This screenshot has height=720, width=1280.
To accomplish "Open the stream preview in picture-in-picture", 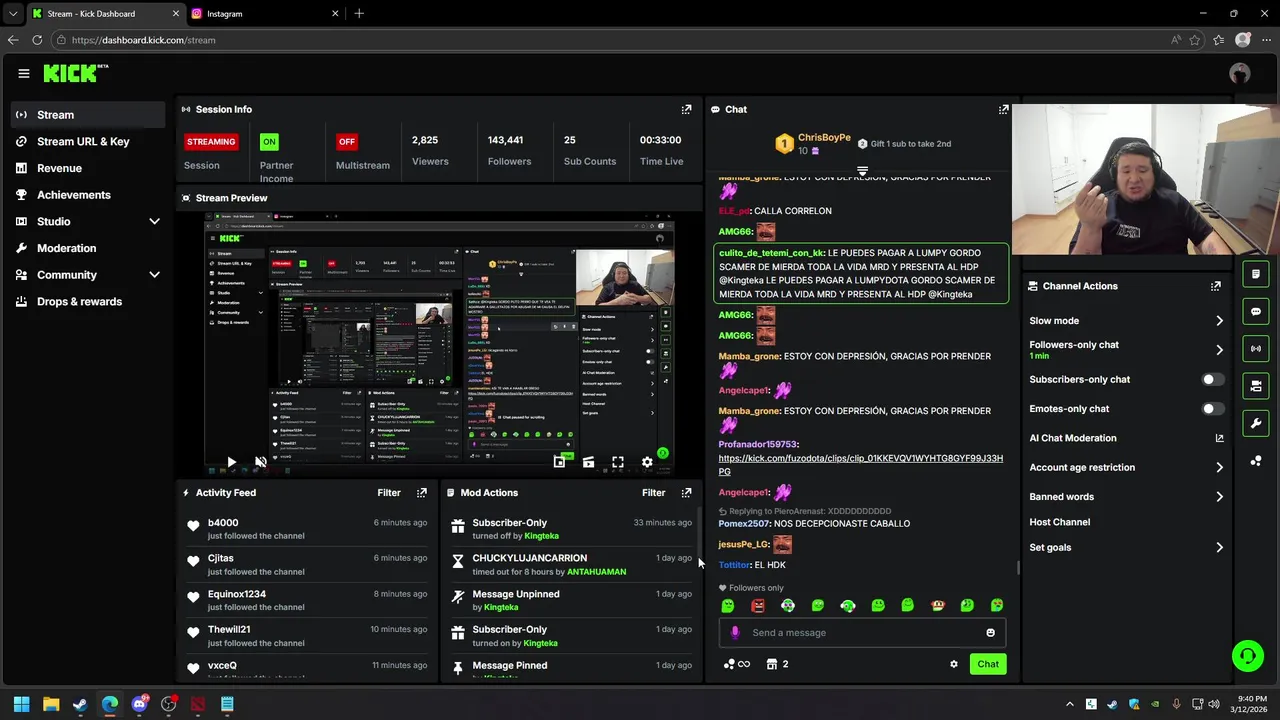I will pos(559,462).
